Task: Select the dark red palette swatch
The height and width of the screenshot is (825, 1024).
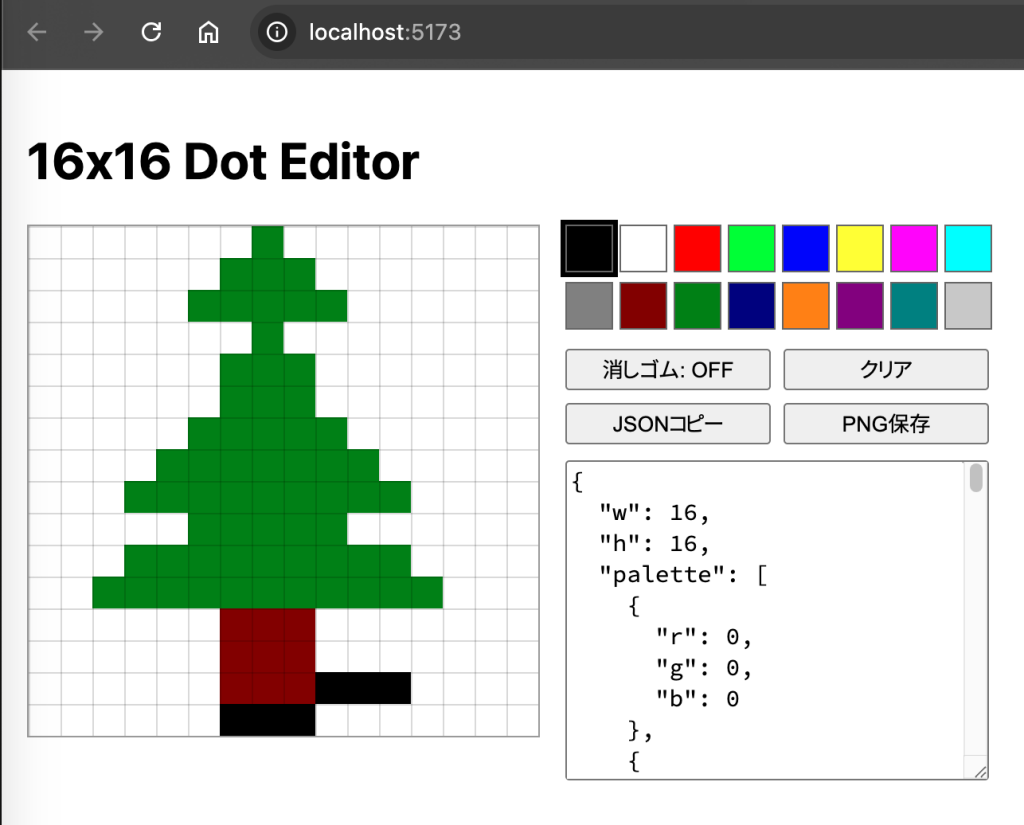Action: [x=643, y=305]
